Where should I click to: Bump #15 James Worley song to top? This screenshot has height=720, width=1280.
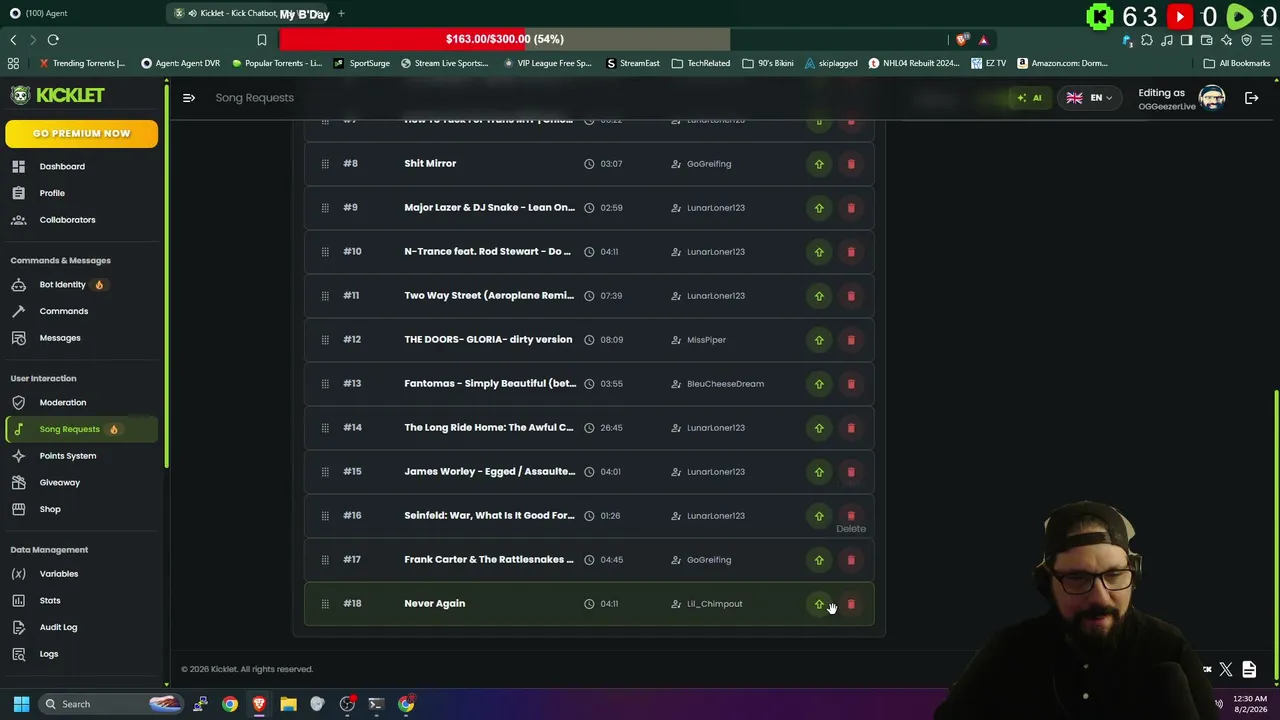click(819, 472)
